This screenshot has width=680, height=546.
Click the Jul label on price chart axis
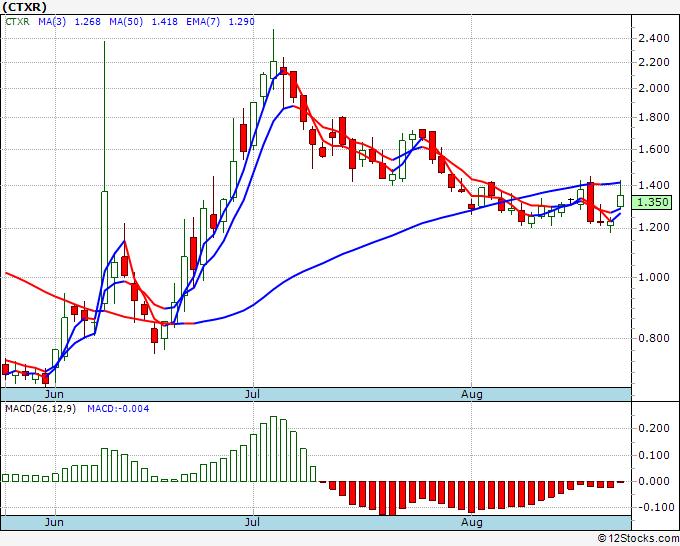(253, 395)
